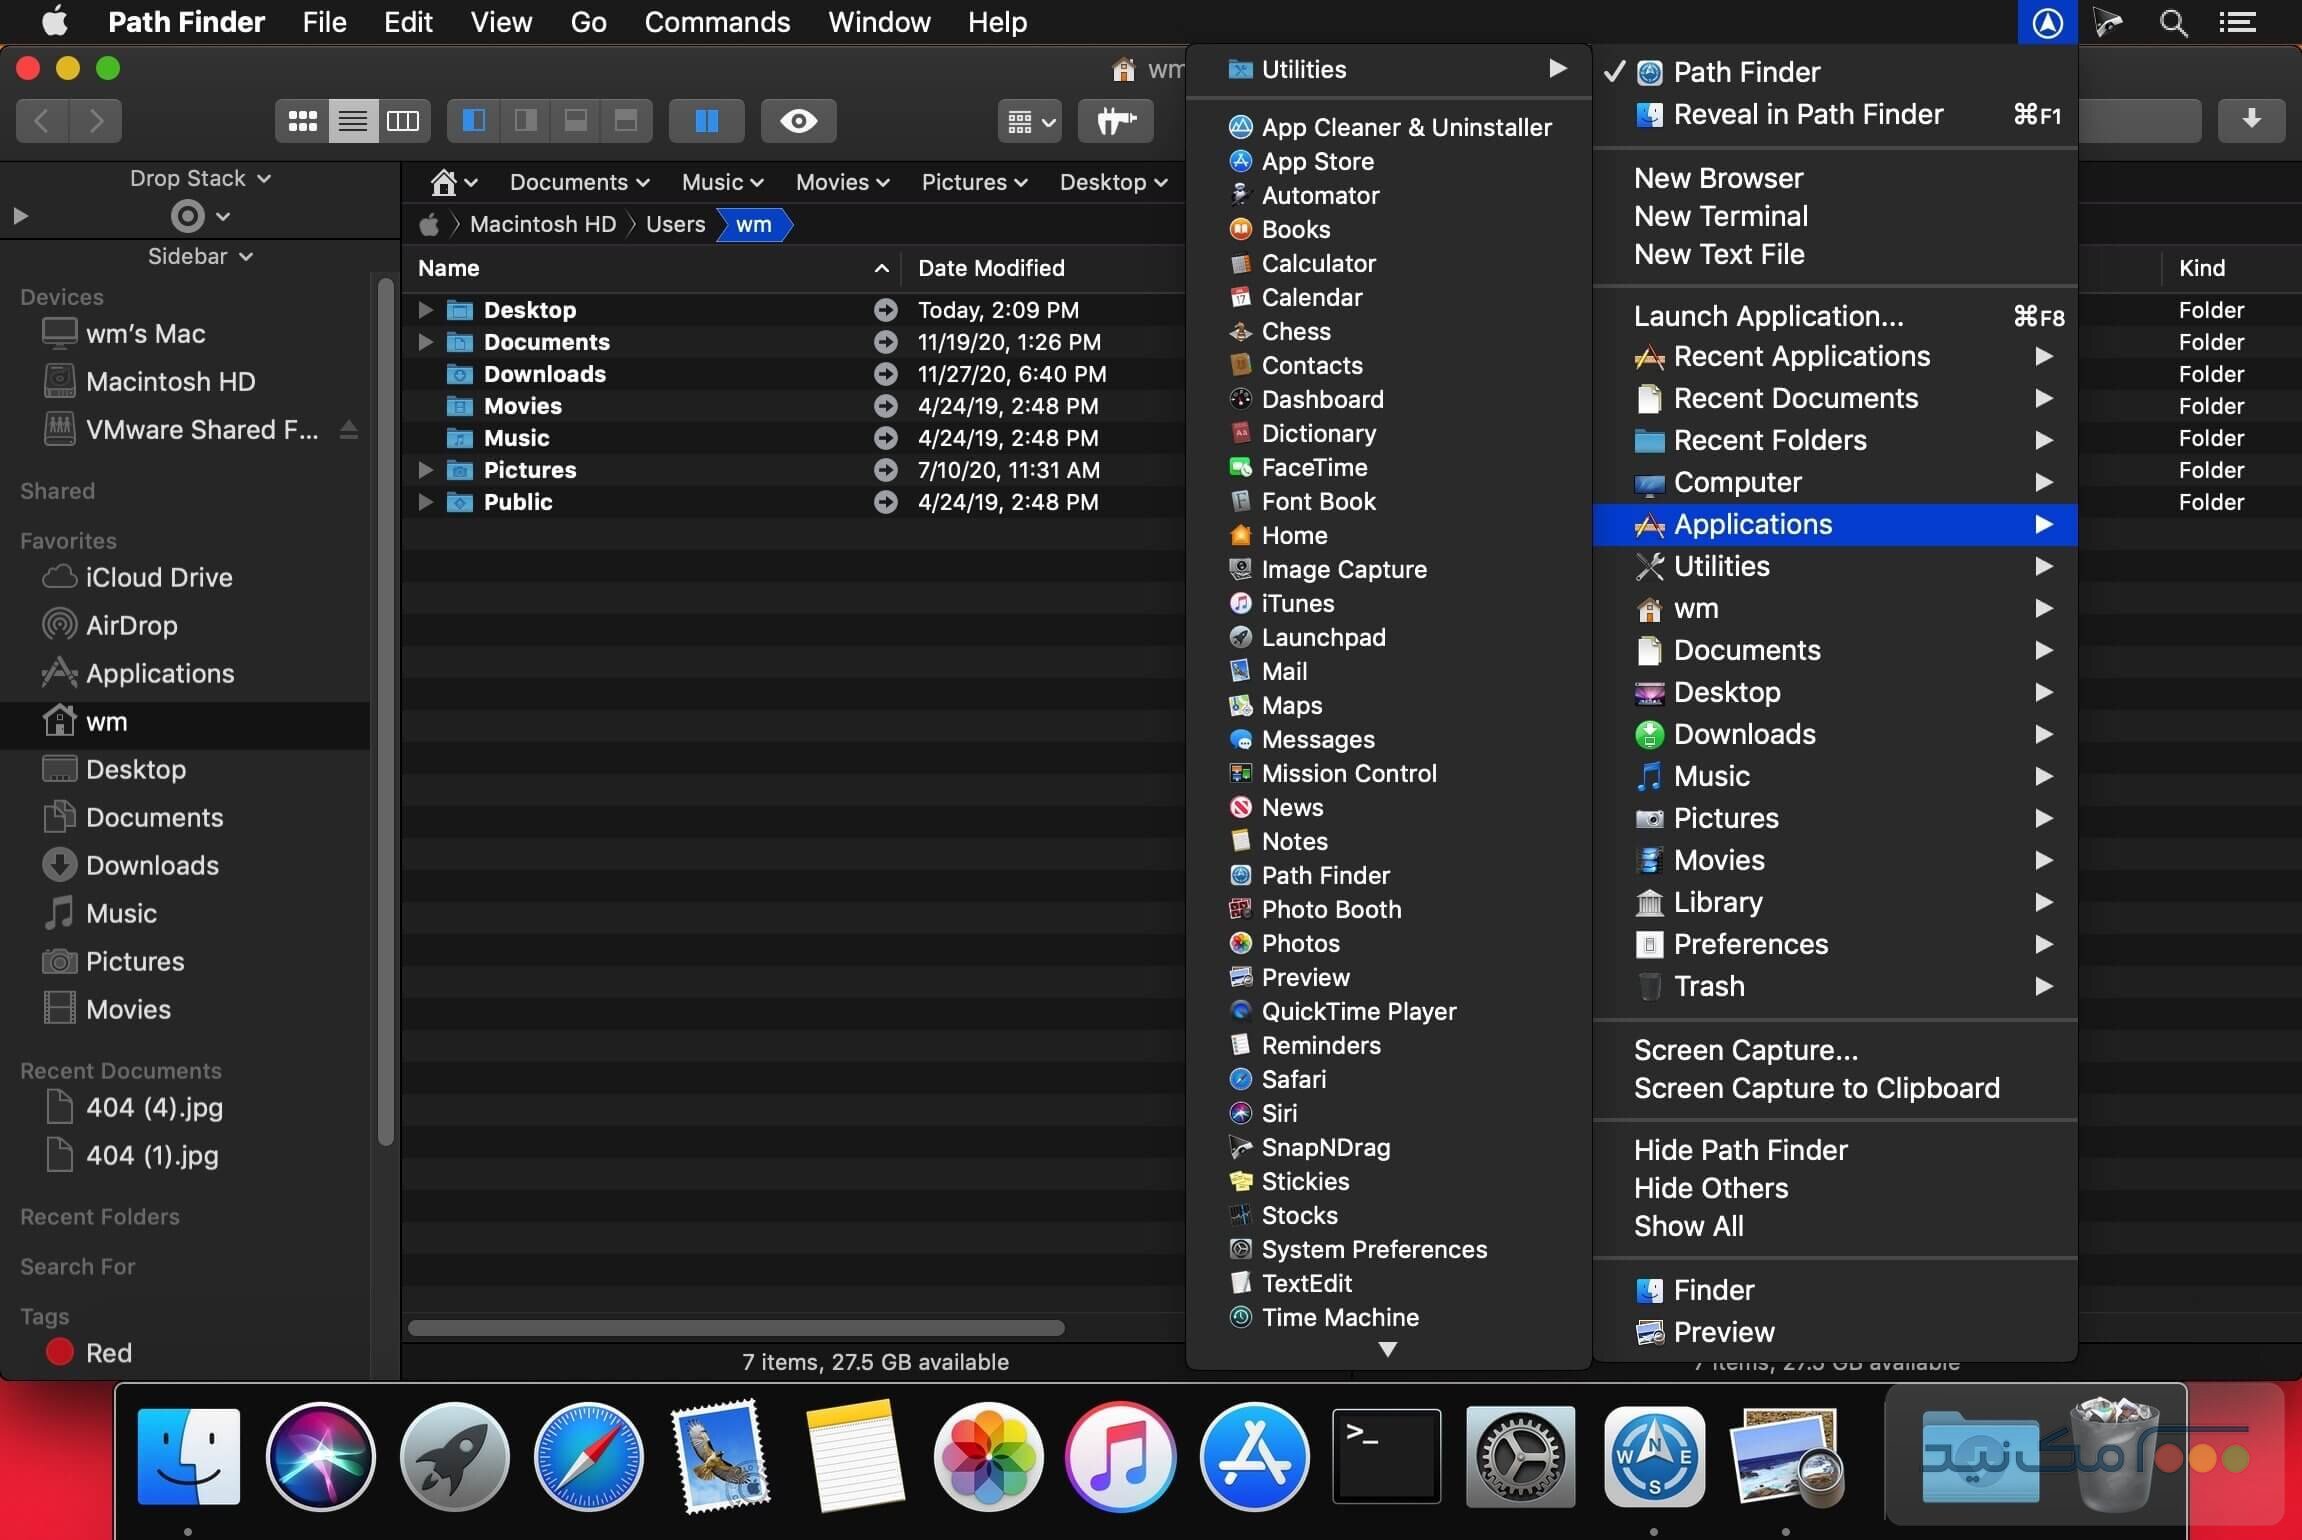Viewport: 2302px width, 1540px height.
Task: Click the Quick Look eye button
Action: (x=798, y=121)
